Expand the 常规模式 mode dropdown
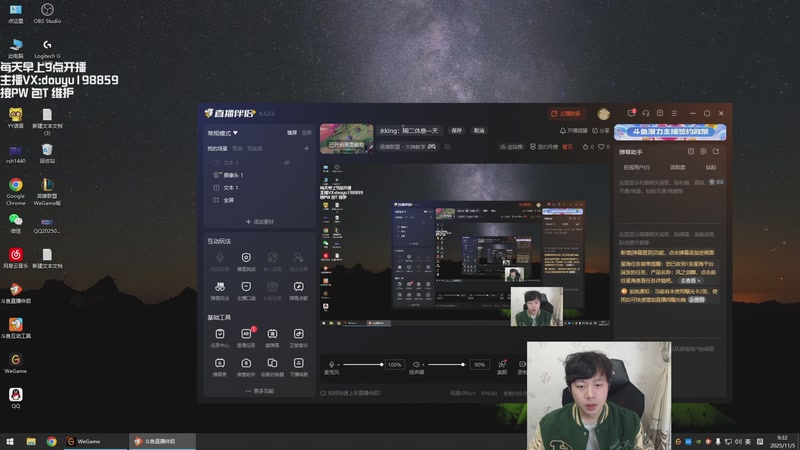The width and height of the screenshot is (800, 450). (x=222, y=133)
